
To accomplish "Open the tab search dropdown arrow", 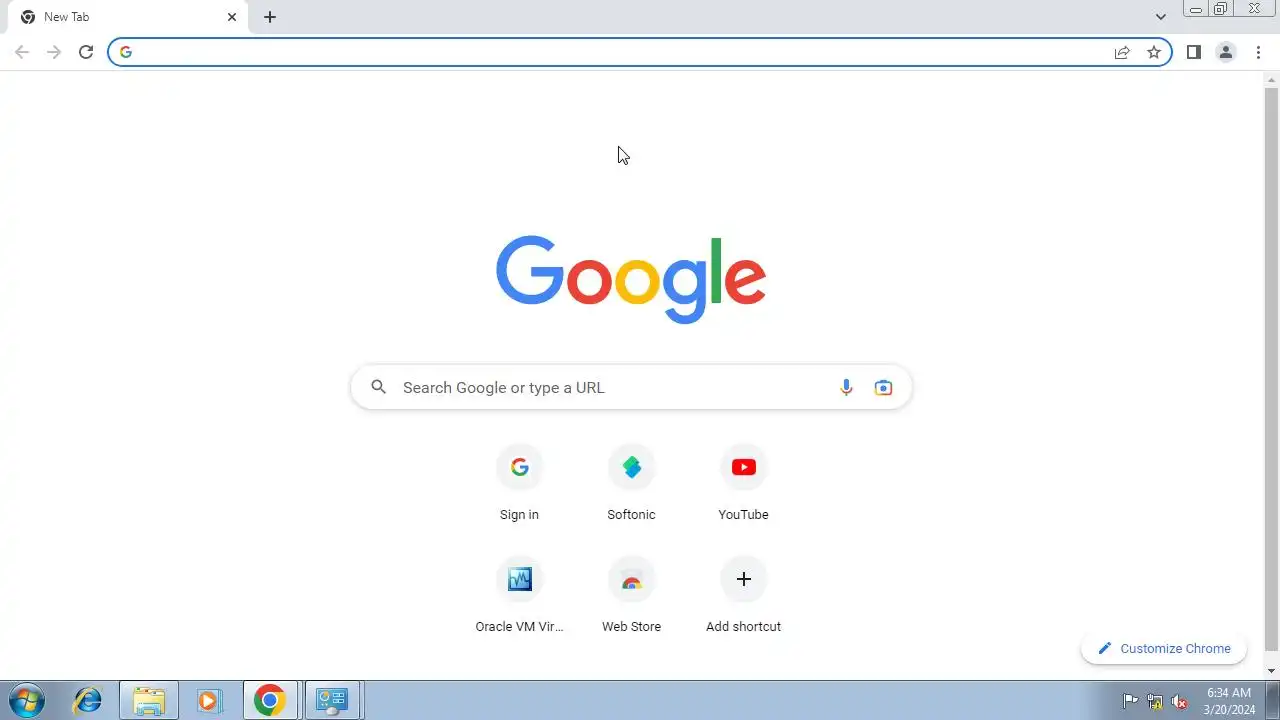I will [x=1161, y=17].
